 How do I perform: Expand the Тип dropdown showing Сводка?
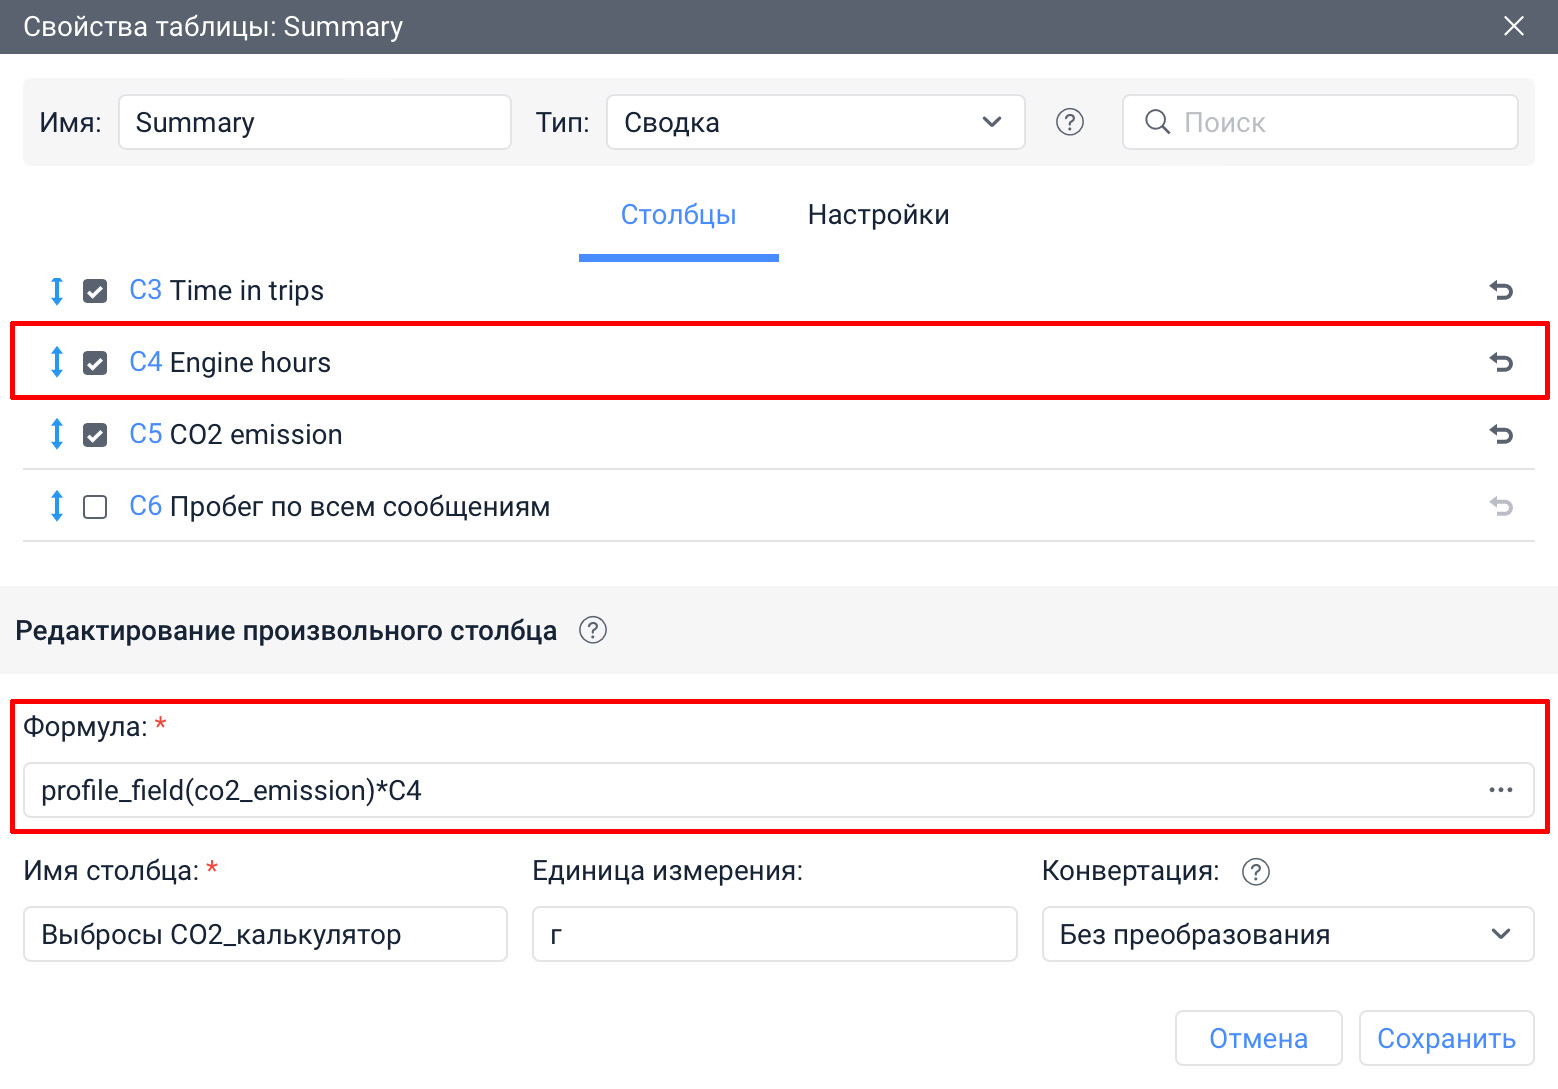(x=815, y=122)
